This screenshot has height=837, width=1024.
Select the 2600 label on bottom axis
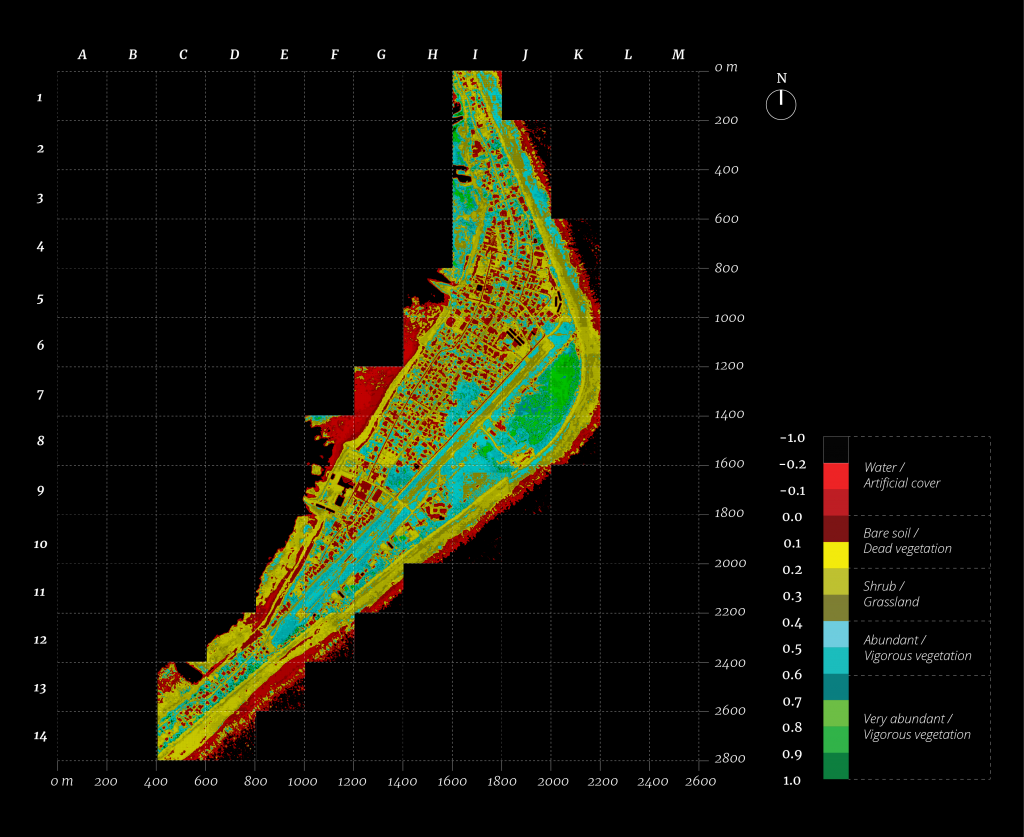[x=699, y=781]
